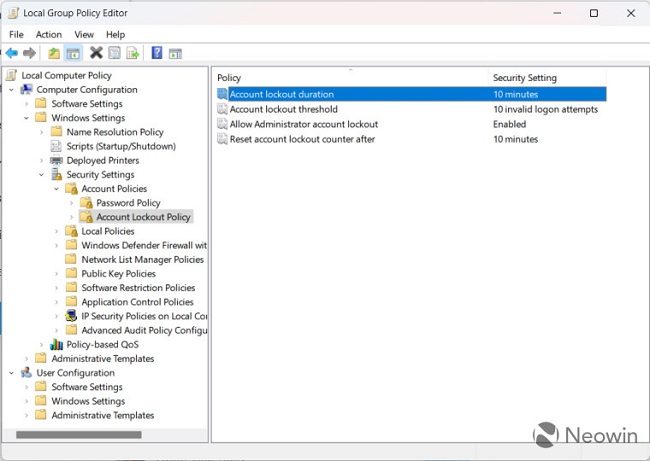Toggle Show/Hide Console Tree toolbar icon

tap(73, 53)
